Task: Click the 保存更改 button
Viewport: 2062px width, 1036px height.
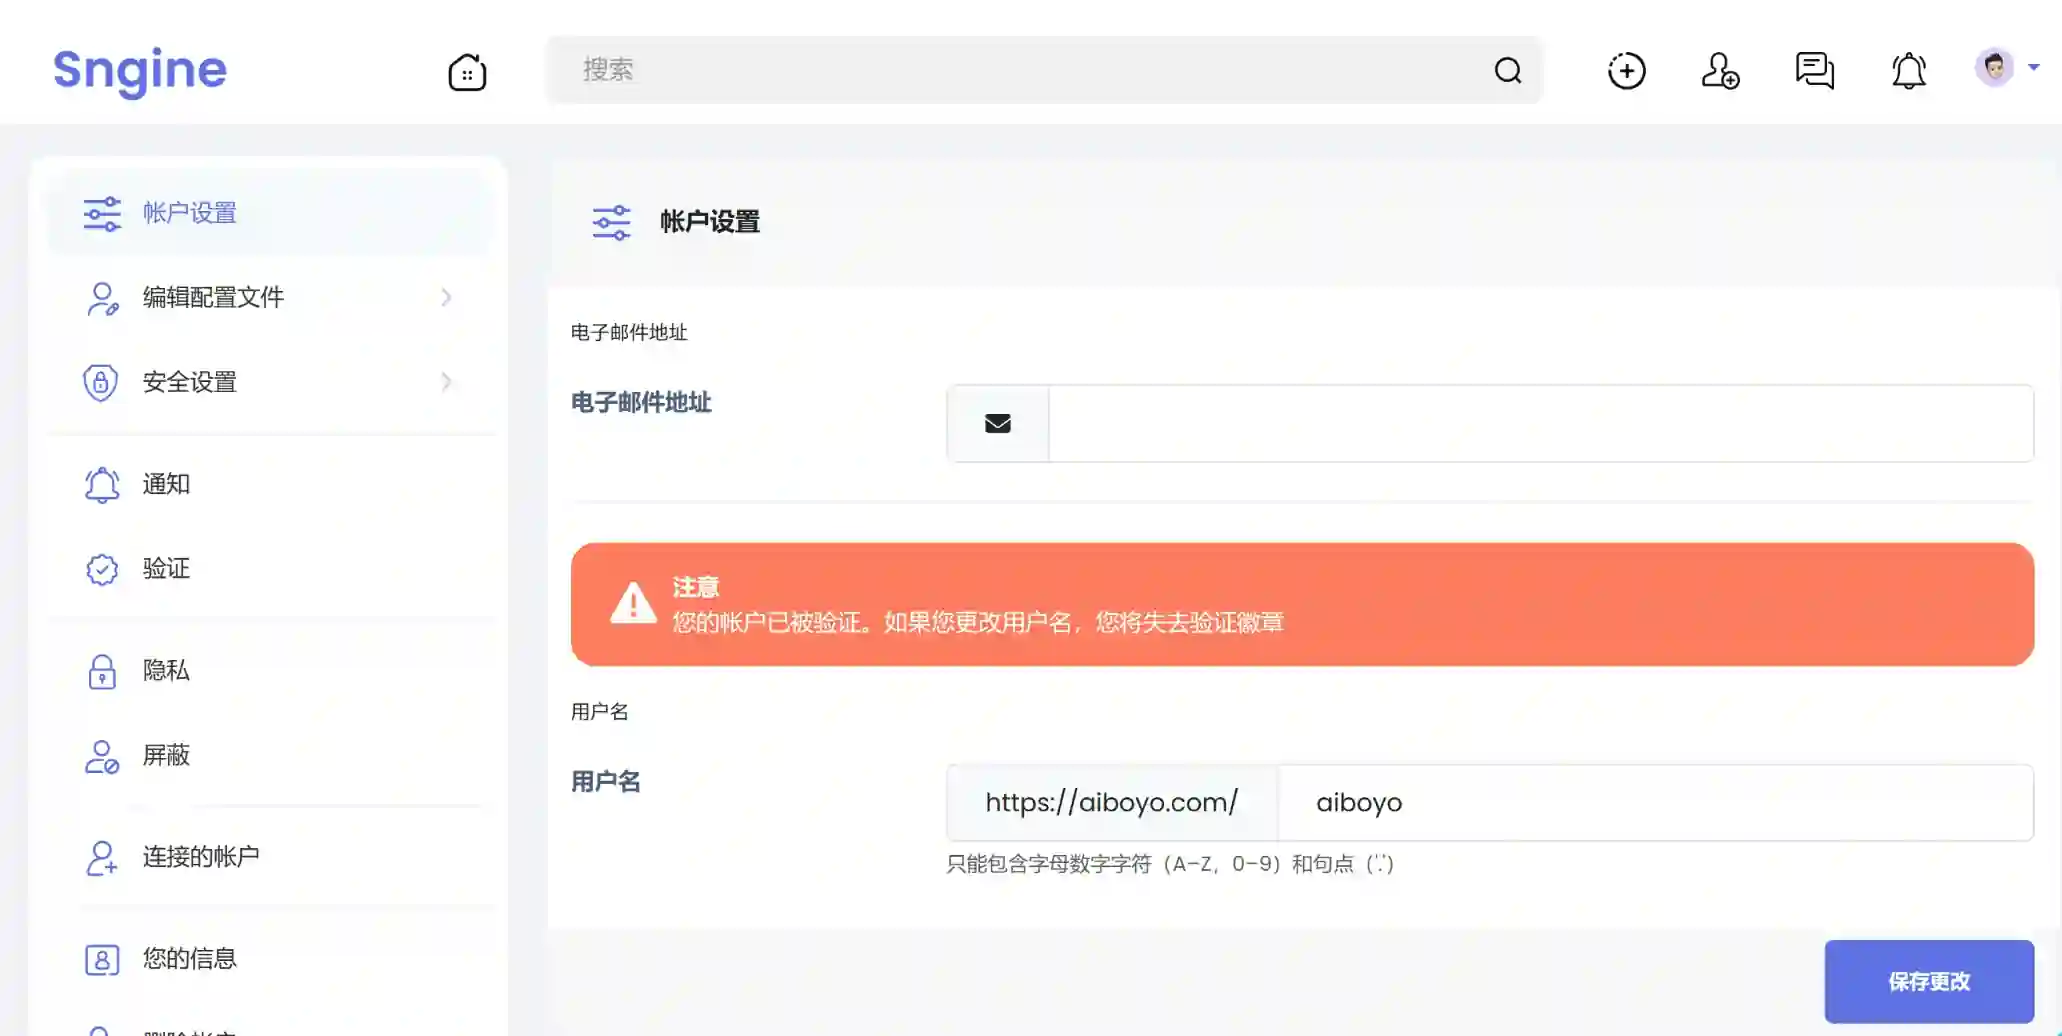Action: [x=1928, y=981]
